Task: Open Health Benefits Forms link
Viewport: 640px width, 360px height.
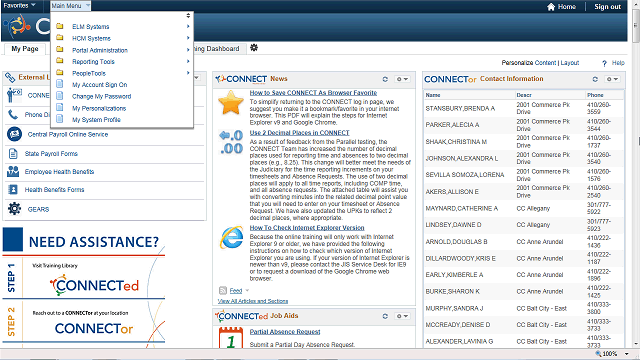Action: coord(54,190)
